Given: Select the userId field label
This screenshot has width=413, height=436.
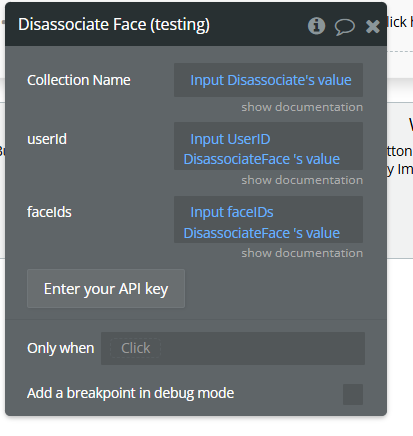Looking at the screenshot, I should (x=47, y=139).
